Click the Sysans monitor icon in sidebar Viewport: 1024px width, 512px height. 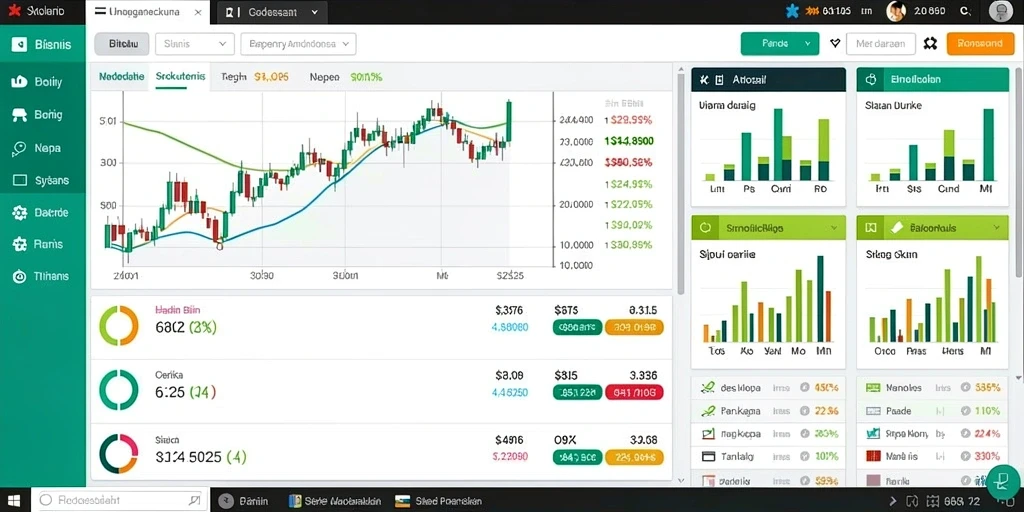[x=20, y=180]
